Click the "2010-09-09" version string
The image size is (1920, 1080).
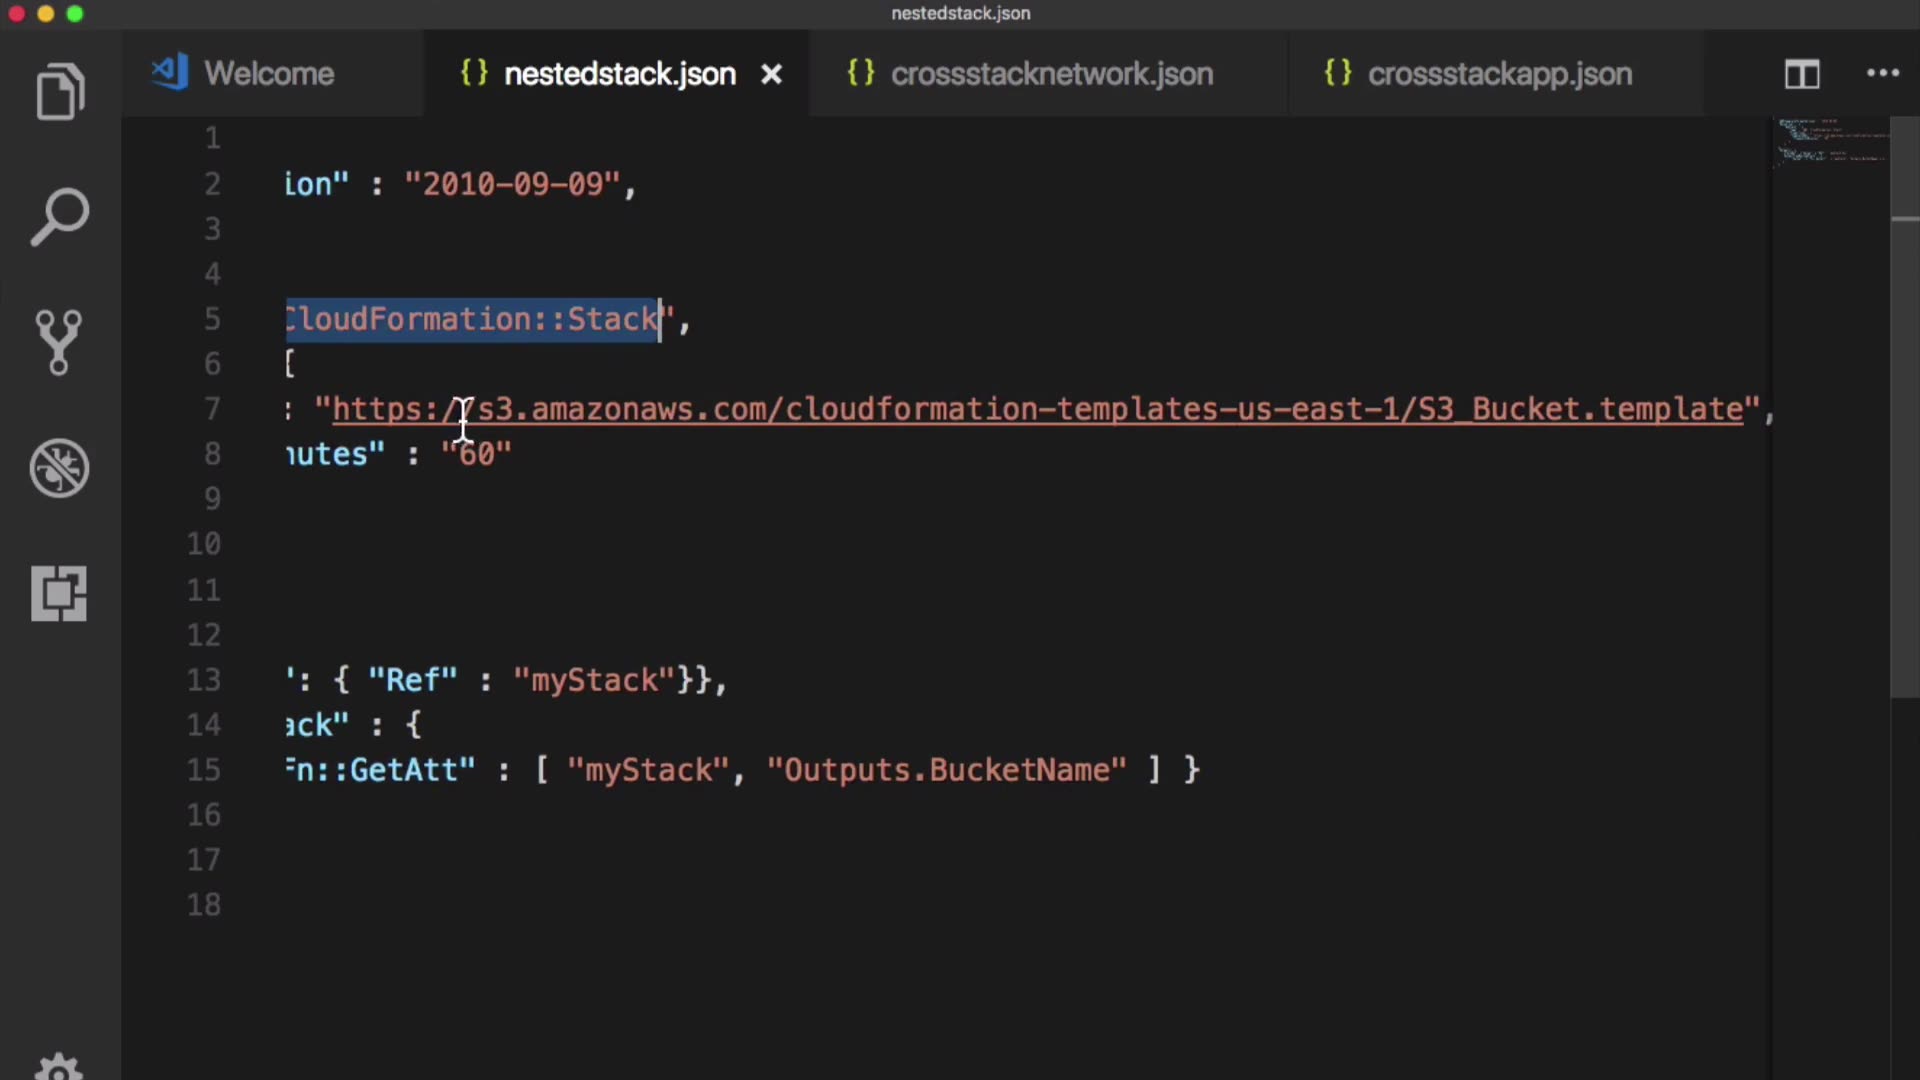513,184
